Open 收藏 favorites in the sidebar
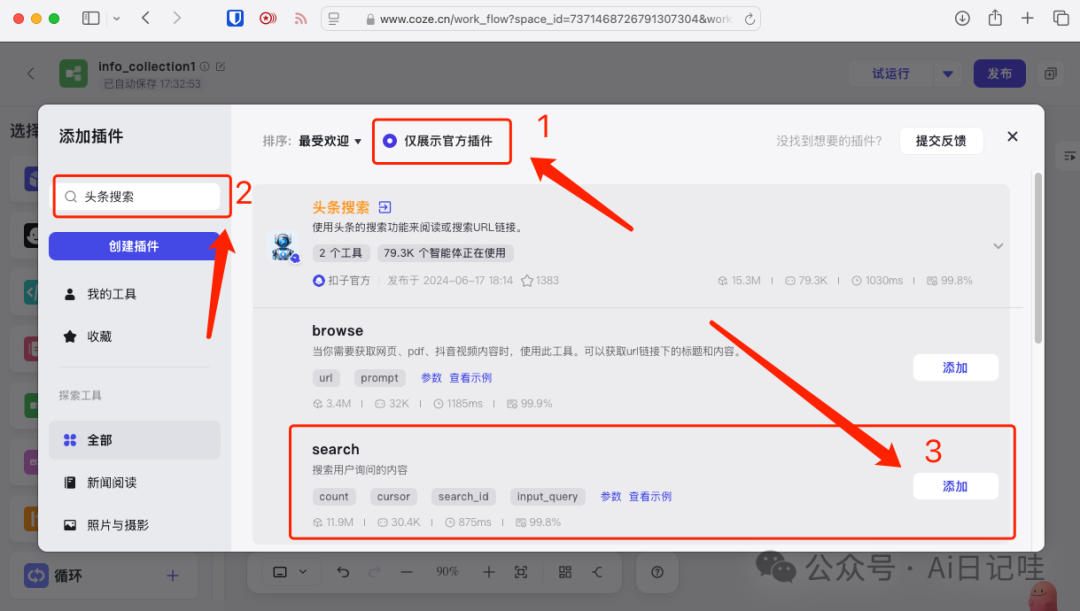1080x611 pixels. (x=134, y=336)
